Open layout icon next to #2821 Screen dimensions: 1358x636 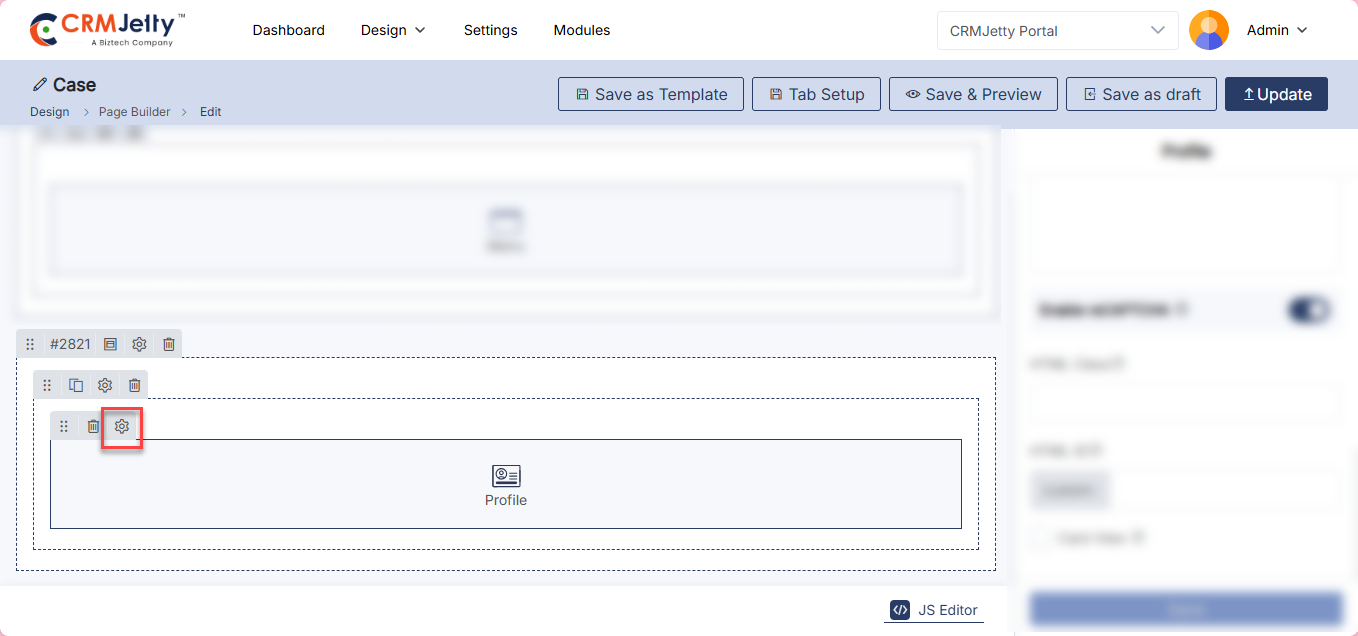click(x=111, y=344)
